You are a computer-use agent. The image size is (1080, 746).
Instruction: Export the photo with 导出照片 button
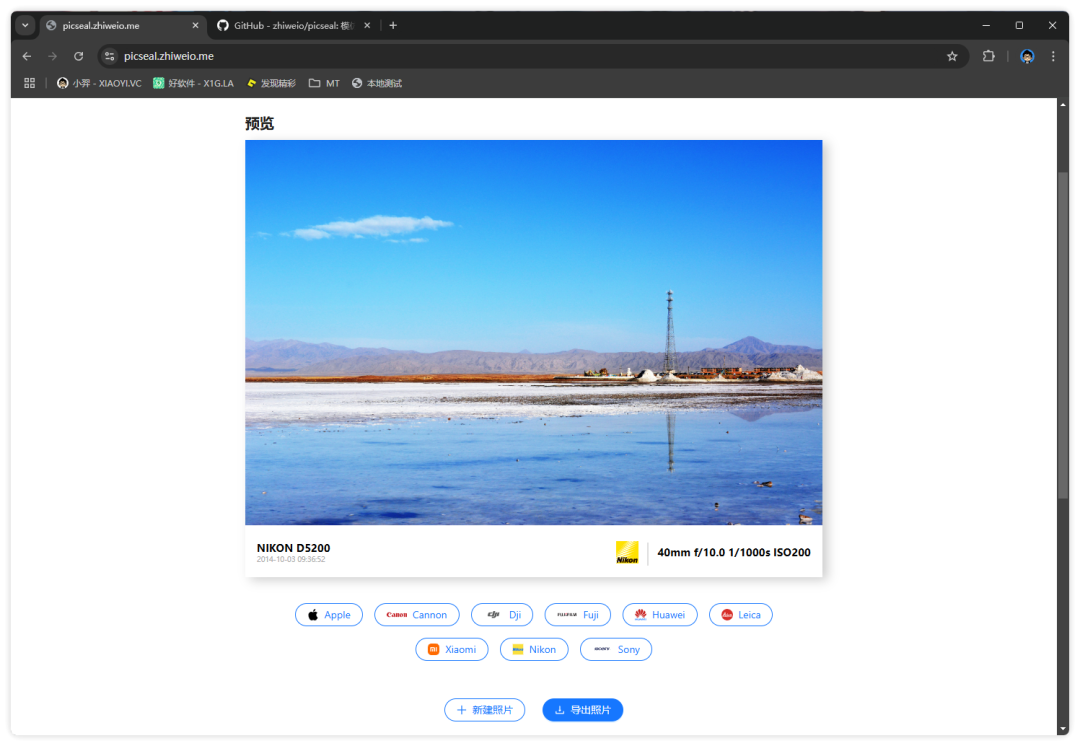pyautogui.click(x=583, y=710)
